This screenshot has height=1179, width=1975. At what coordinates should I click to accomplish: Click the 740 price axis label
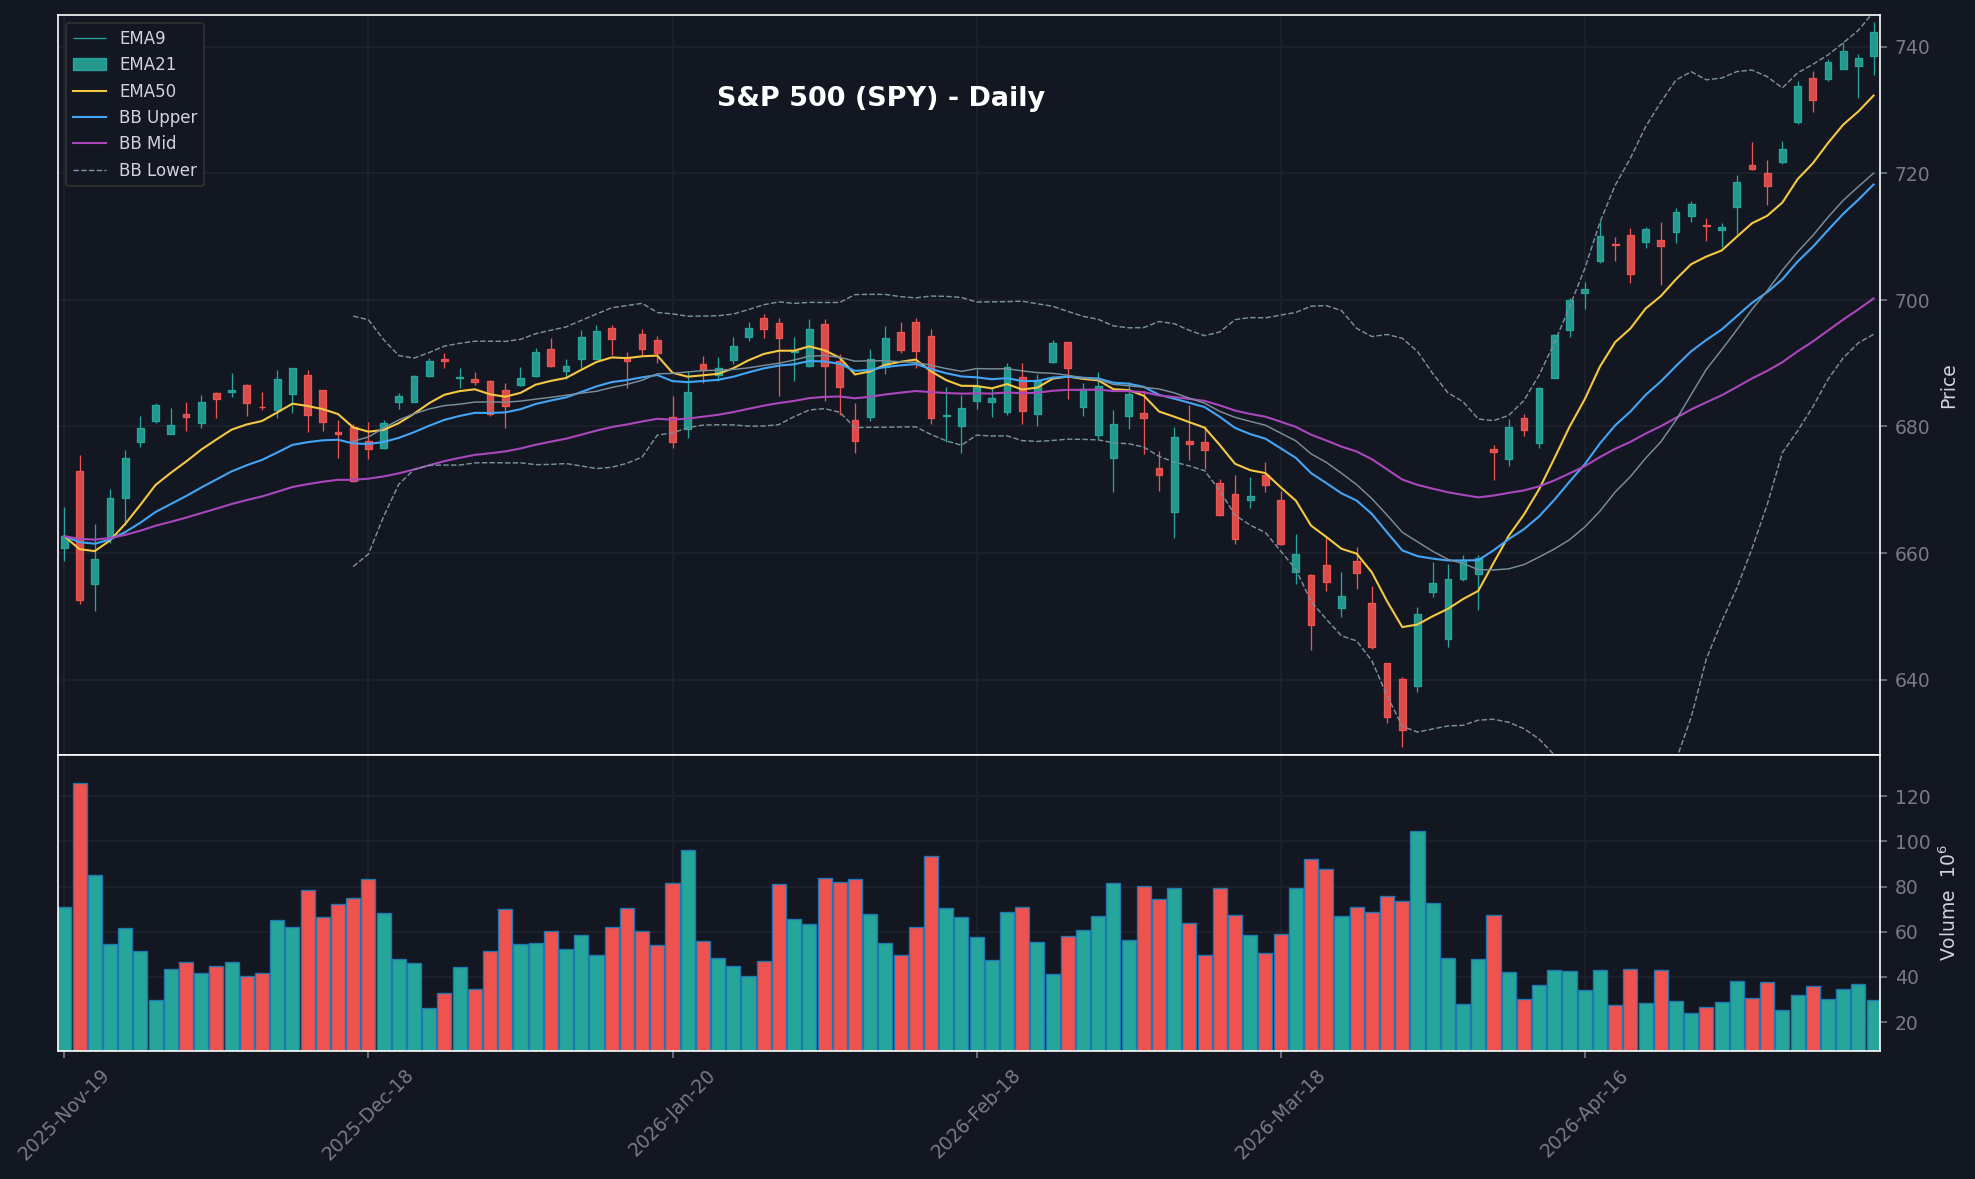point(1910,48)
